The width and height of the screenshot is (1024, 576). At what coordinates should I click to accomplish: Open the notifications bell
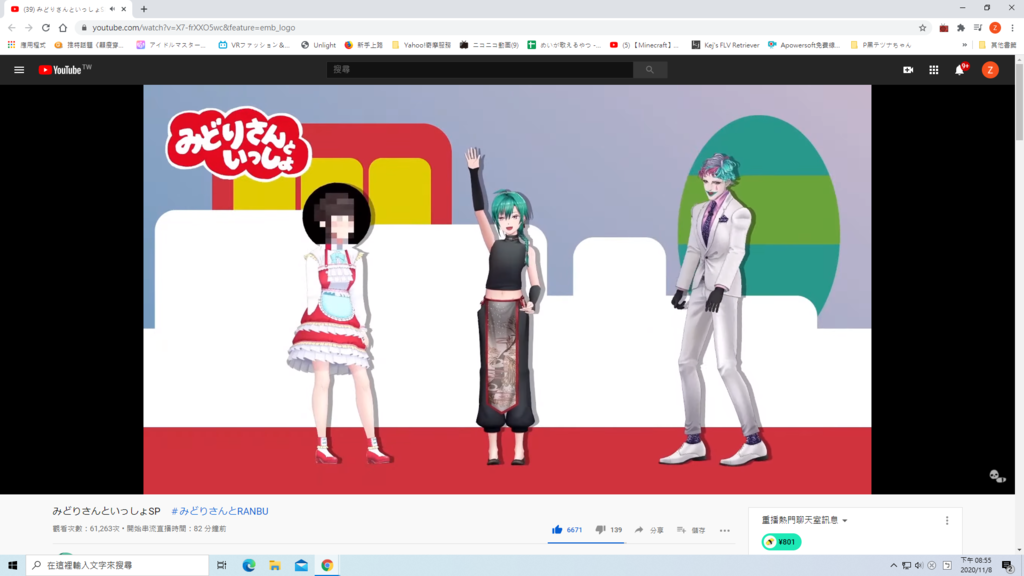(x=960, y=70)
